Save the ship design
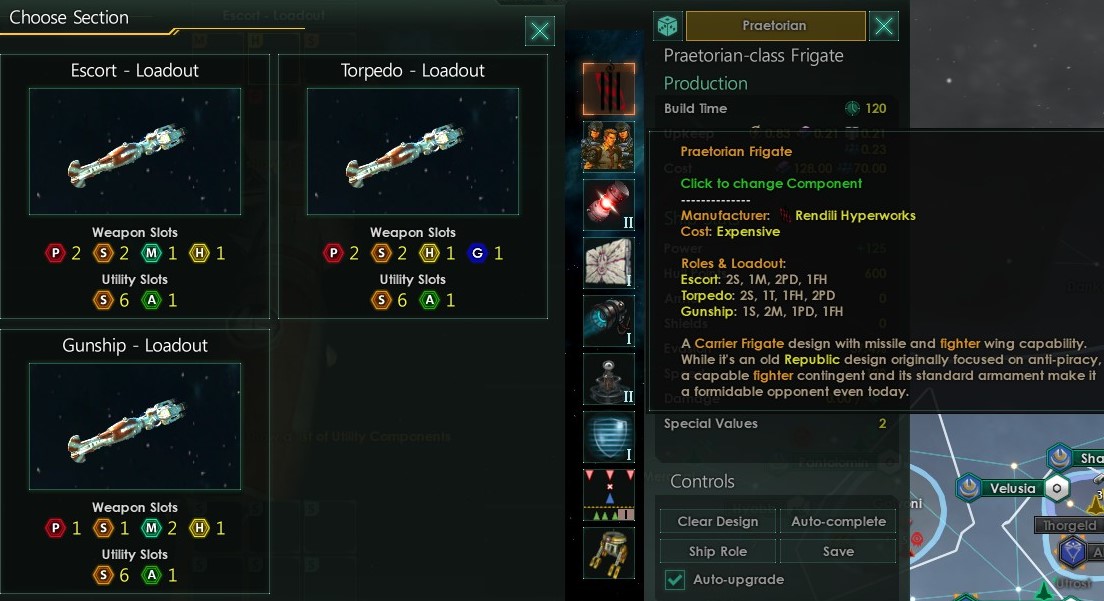The width and height of the screenshot is (1104, 601). [838, 551]
